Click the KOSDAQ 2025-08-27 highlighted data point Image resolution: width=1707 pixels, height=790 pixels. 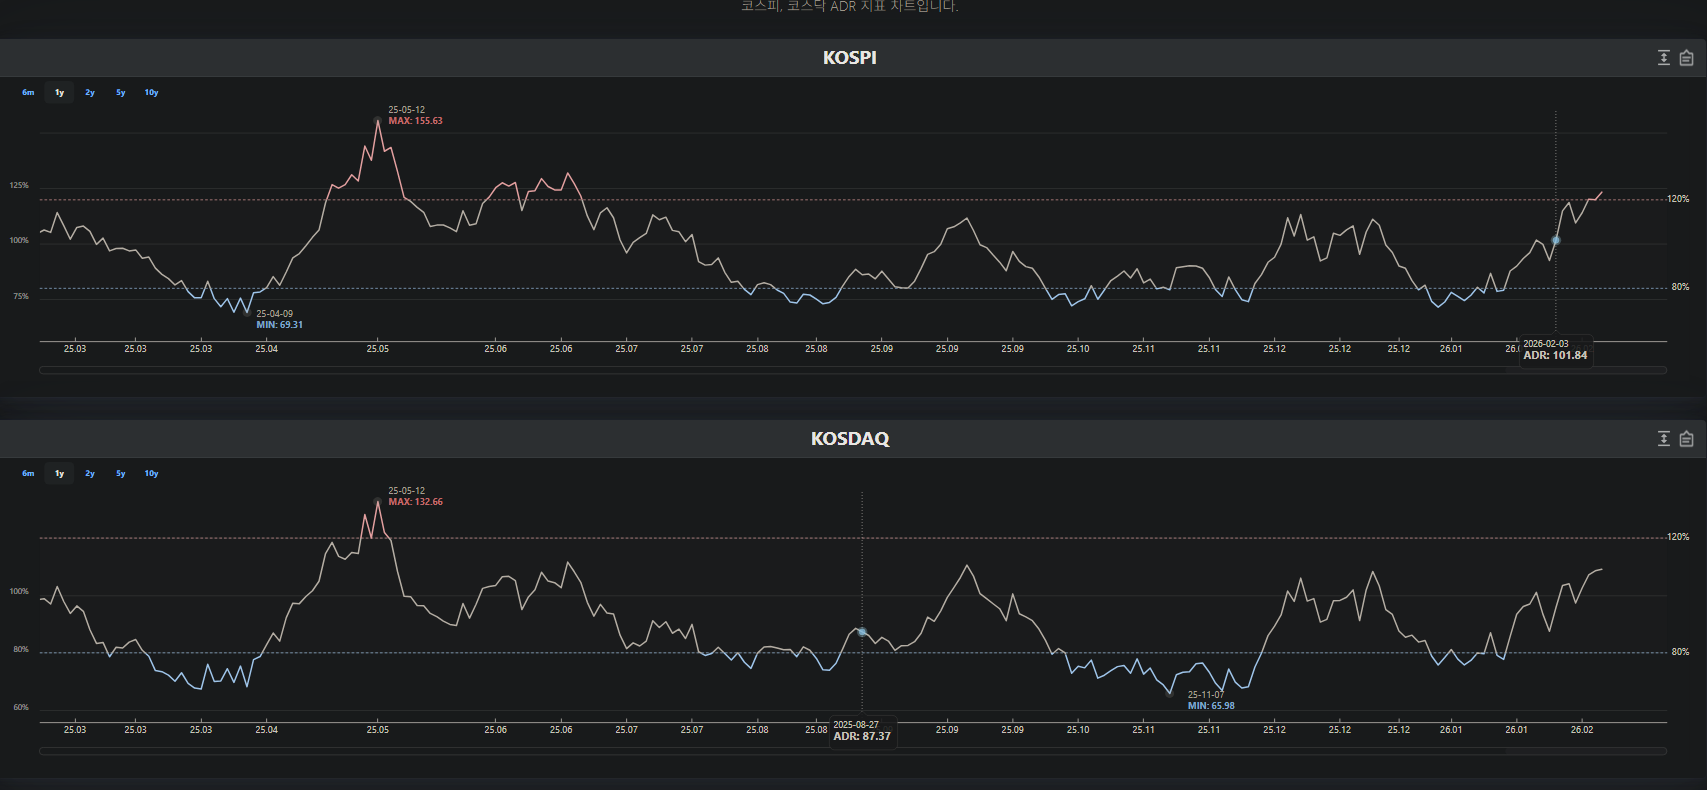coord(862,632)
